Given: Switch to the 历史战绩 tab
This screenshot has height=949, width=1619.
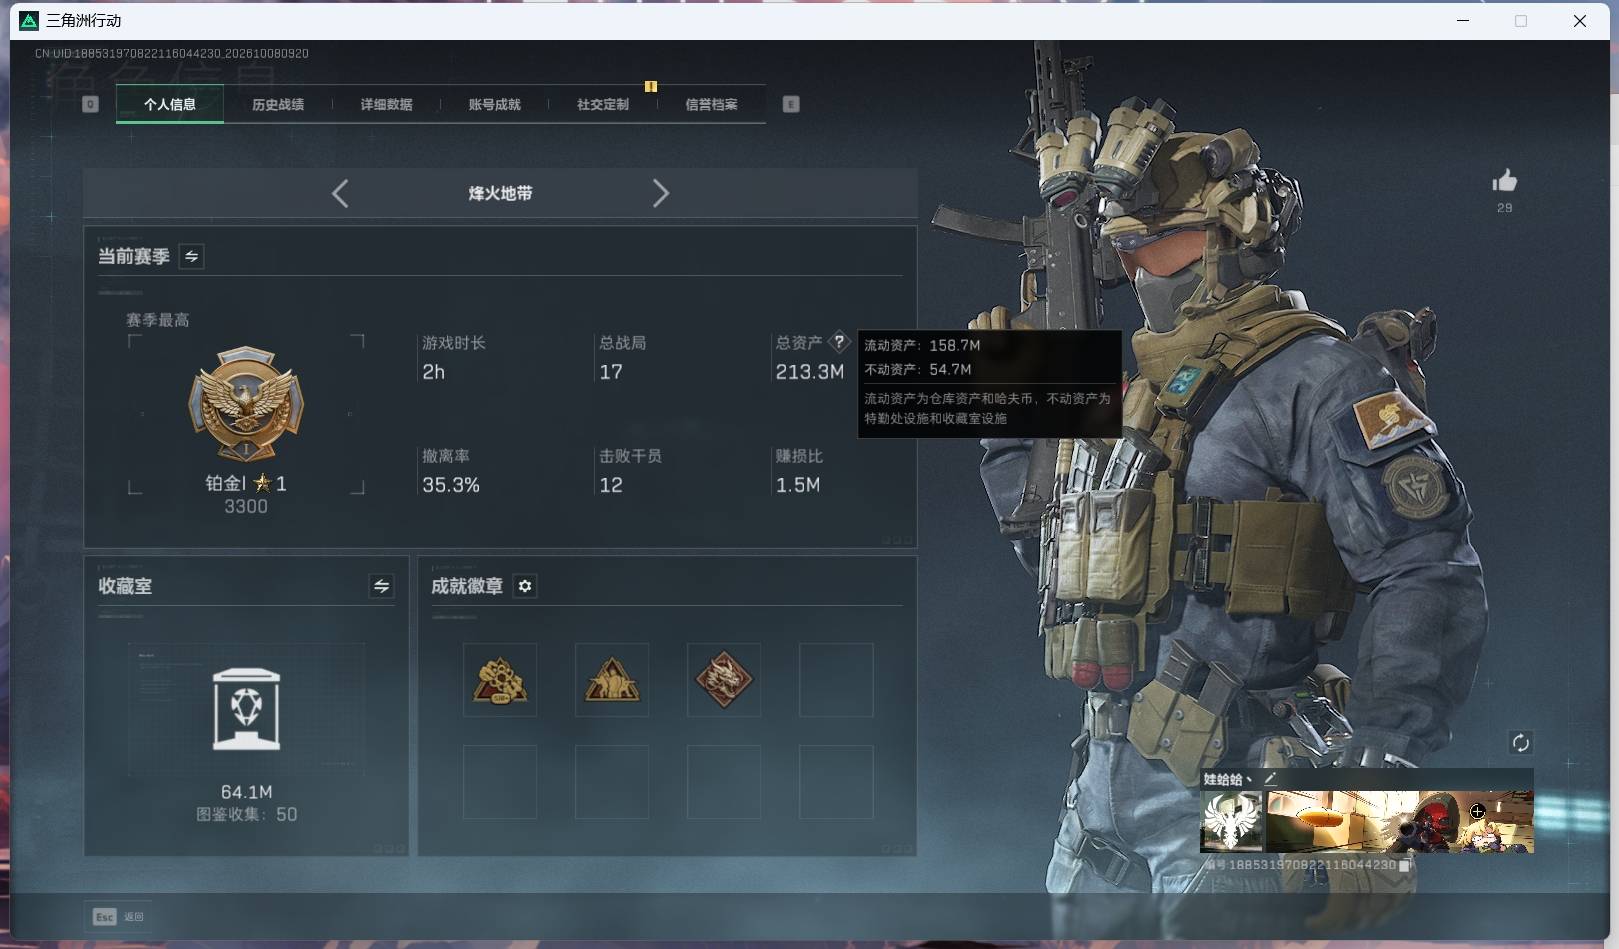Looking at the screenshot, I should 278,104.
